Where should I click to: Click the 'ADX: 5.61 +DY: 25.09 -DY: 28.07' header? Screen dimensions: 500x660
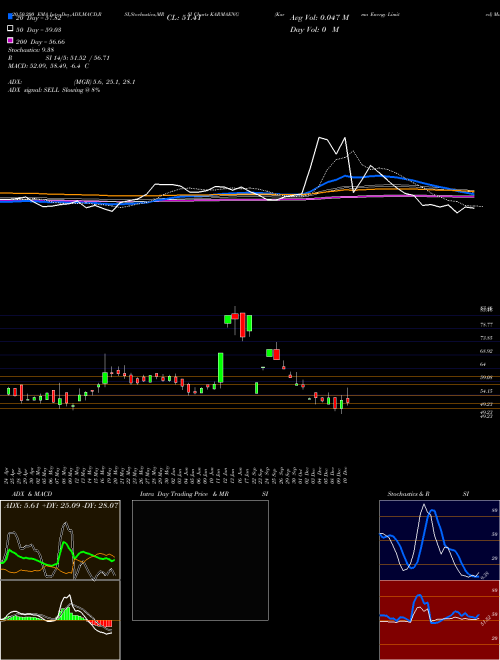tap(61, 505)
